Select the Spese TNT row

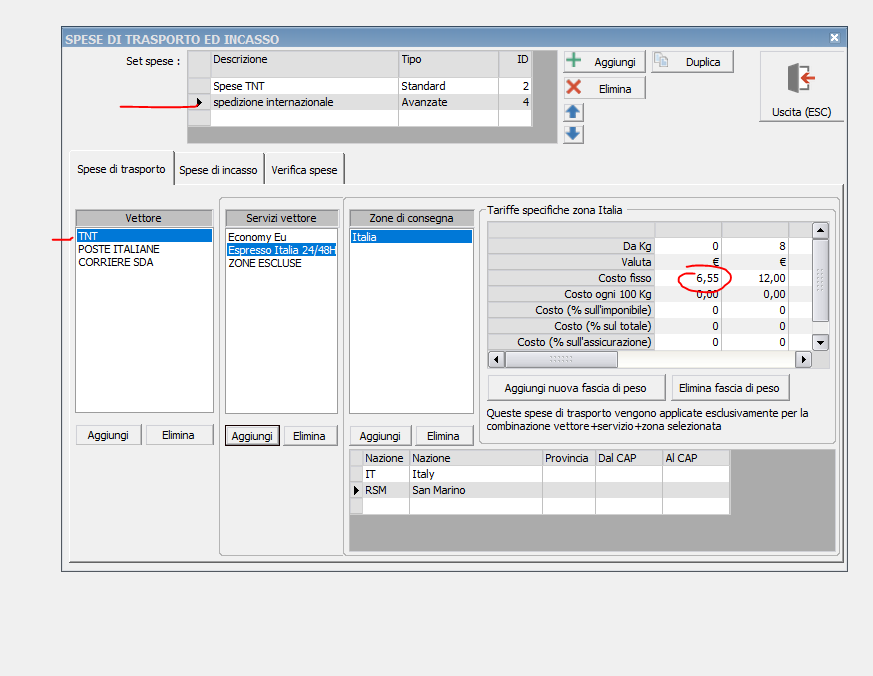[360, 86]
